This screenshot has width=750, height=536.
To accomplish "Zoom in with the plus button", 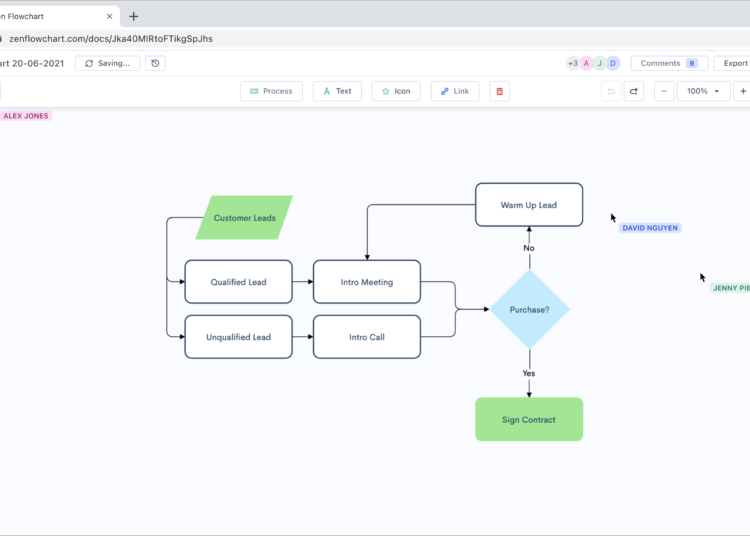I will (742, 91).
